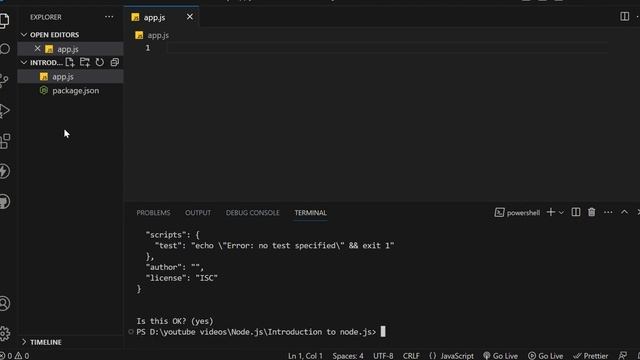This screenshot has height=360, width=640.
Task: Click New Folder icon in folder header
Action: (x=85, y=62)
